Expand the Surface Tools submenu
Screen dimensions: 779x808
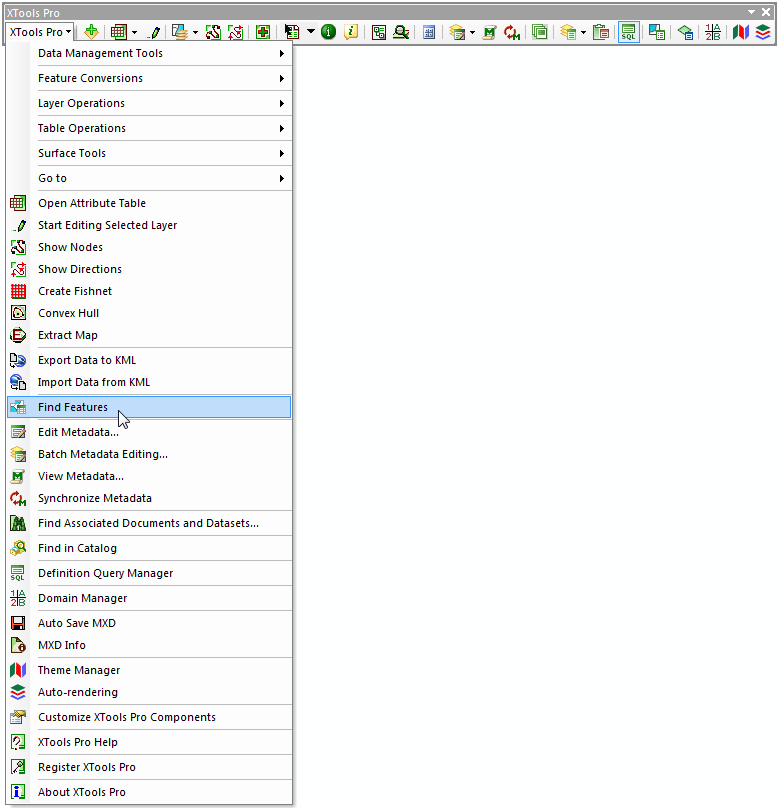(149, 153)
